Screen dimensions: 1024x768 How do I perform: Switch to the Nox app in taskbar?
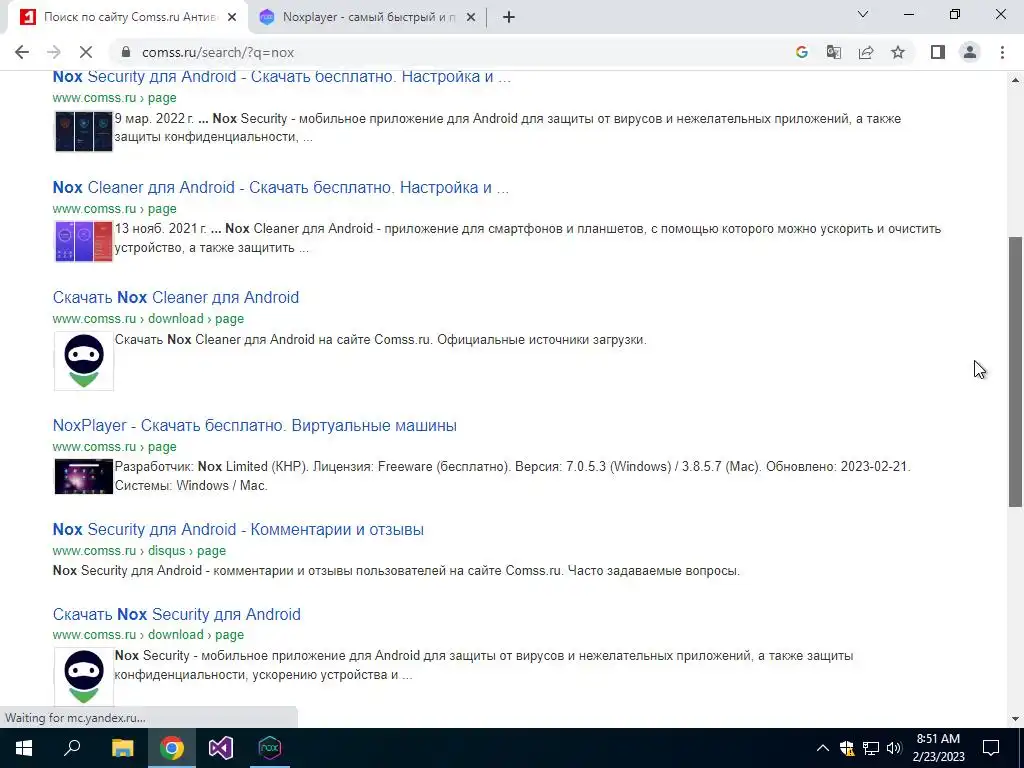point(270,748)
